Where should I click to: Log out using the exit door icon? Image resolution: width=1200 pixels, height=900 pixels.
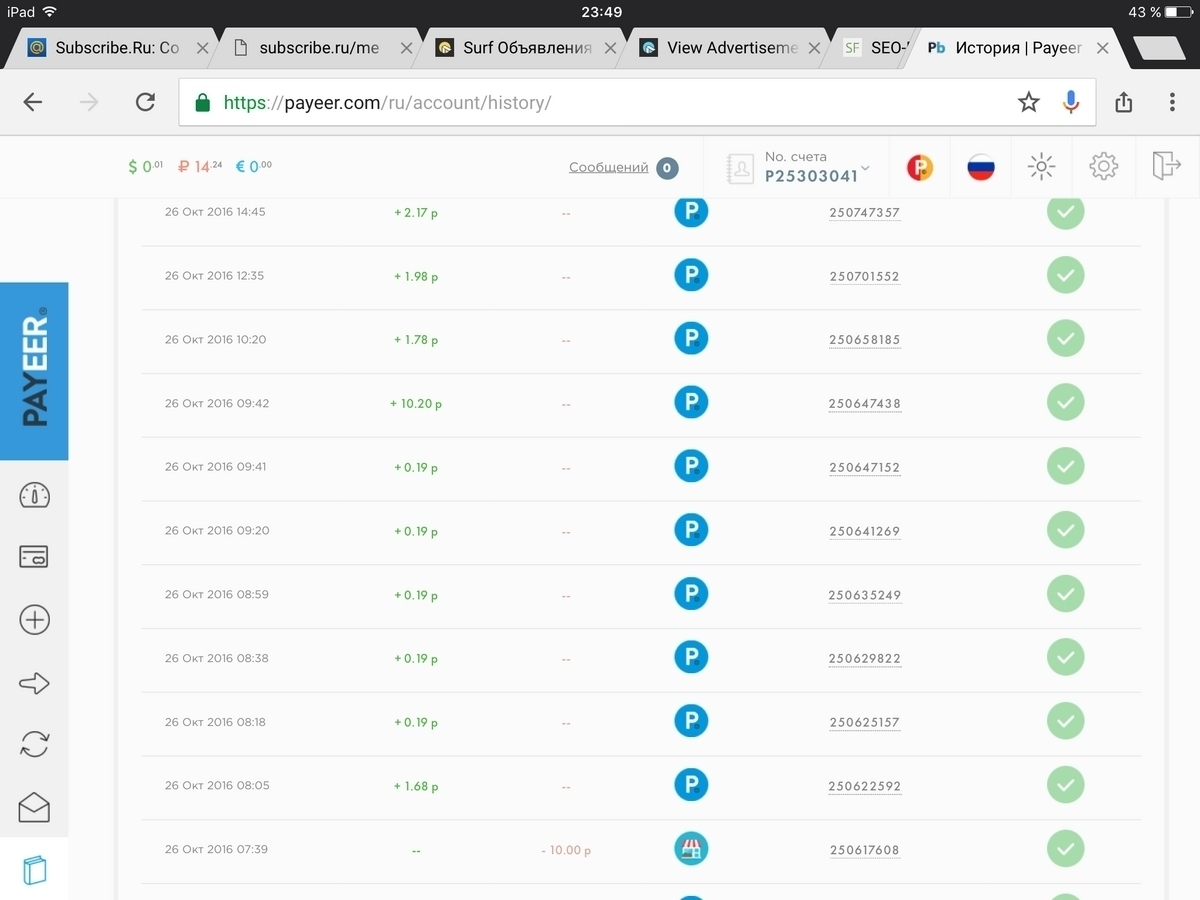click(1166, 166)
